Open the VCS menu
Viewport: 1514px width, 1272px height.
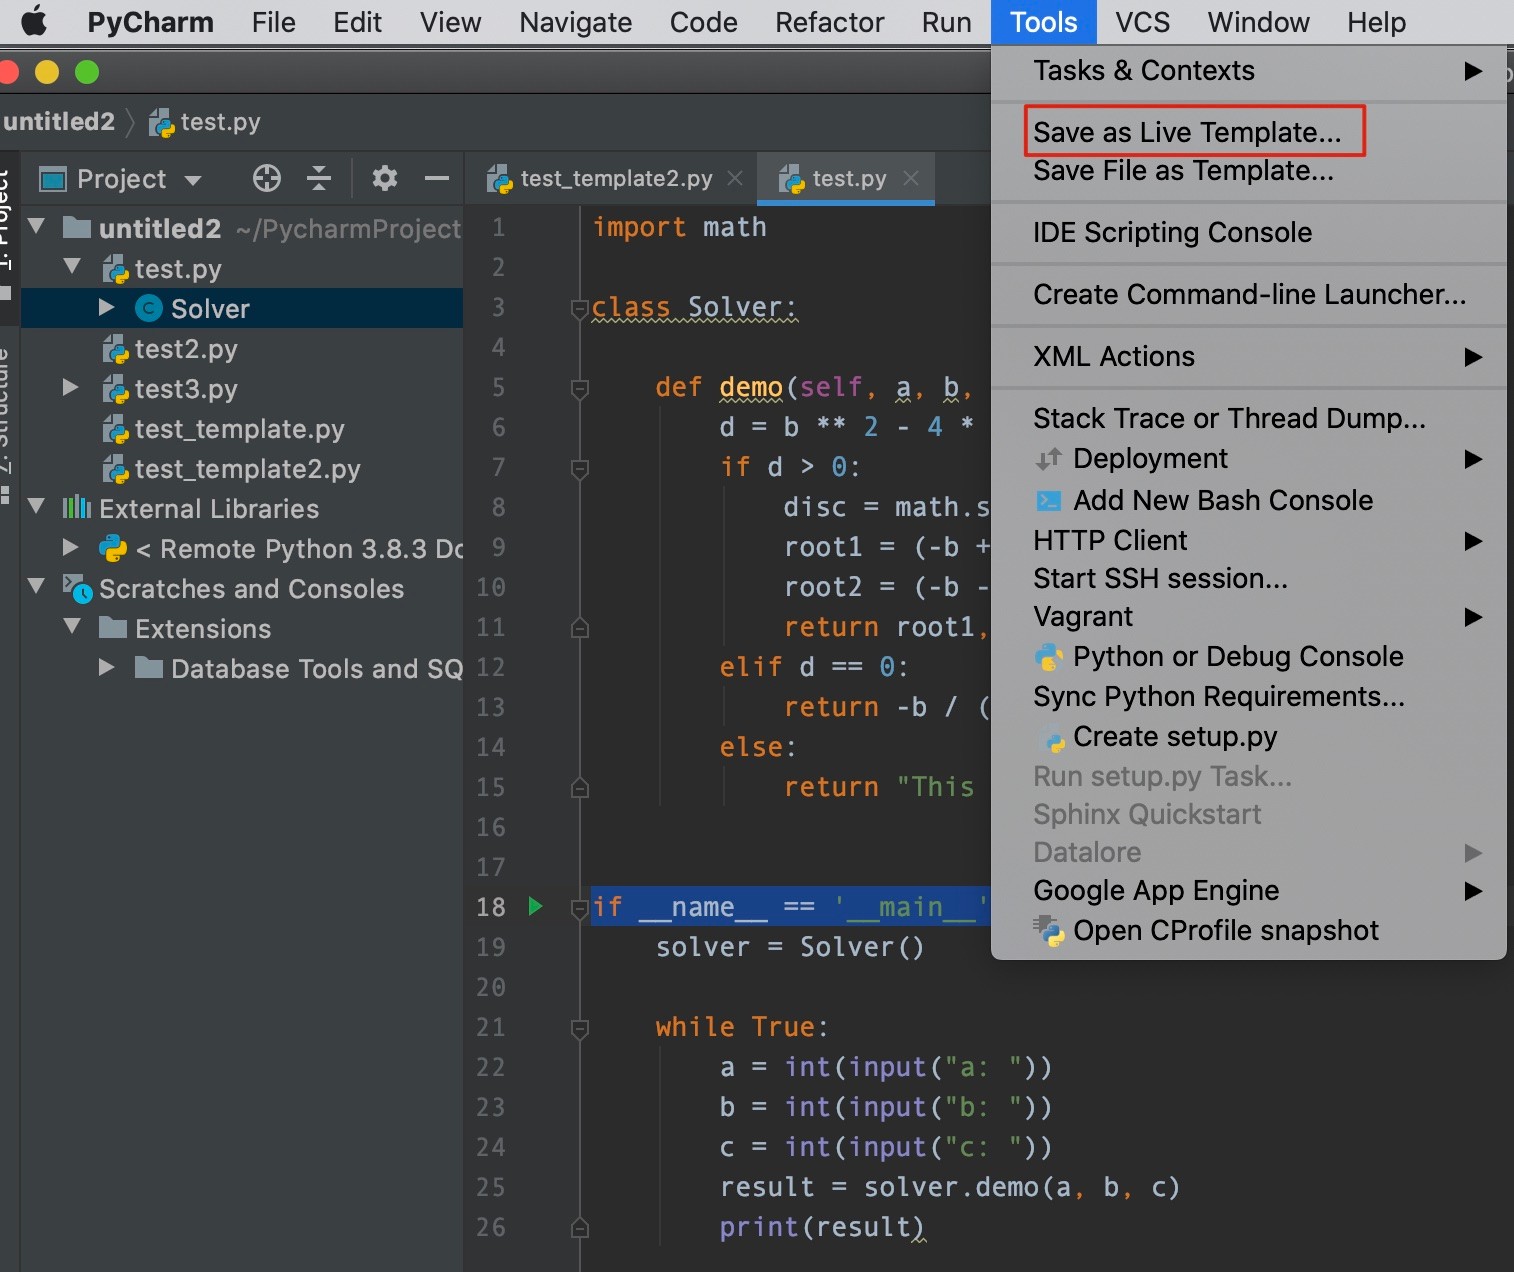[1143, 22]
